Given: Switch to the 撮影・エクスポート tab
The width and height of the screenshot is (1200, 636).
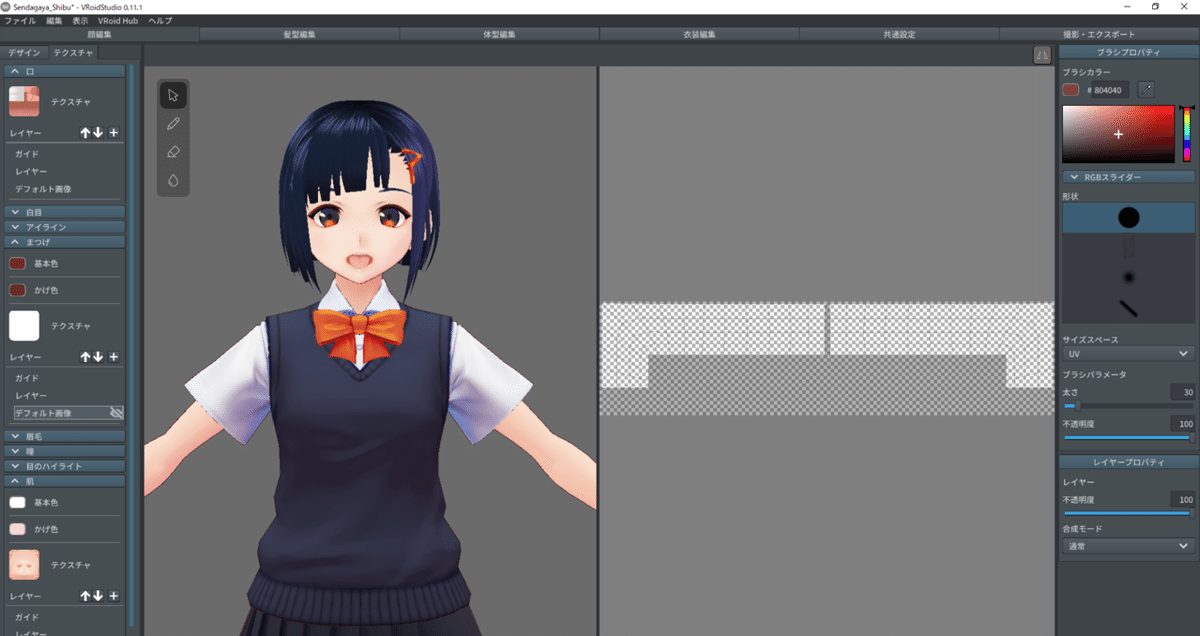Looking at the screenshot, I should [1099, 34].
